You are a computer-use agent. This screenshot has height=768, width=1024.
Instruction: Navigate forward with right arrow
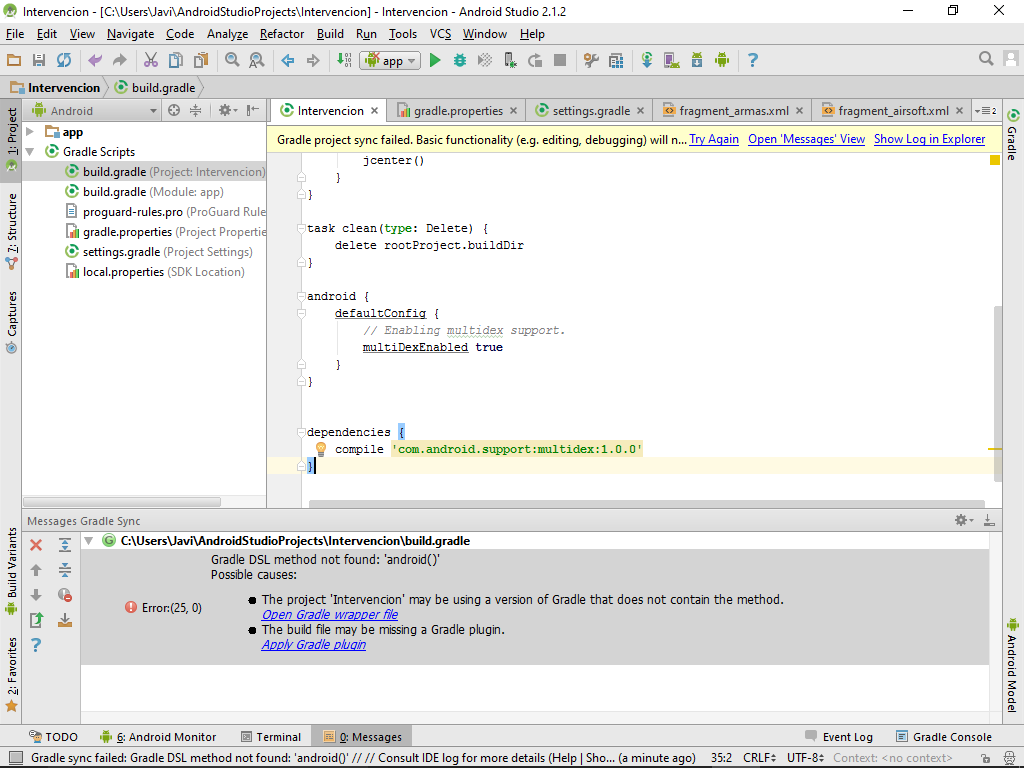[313, 60]
